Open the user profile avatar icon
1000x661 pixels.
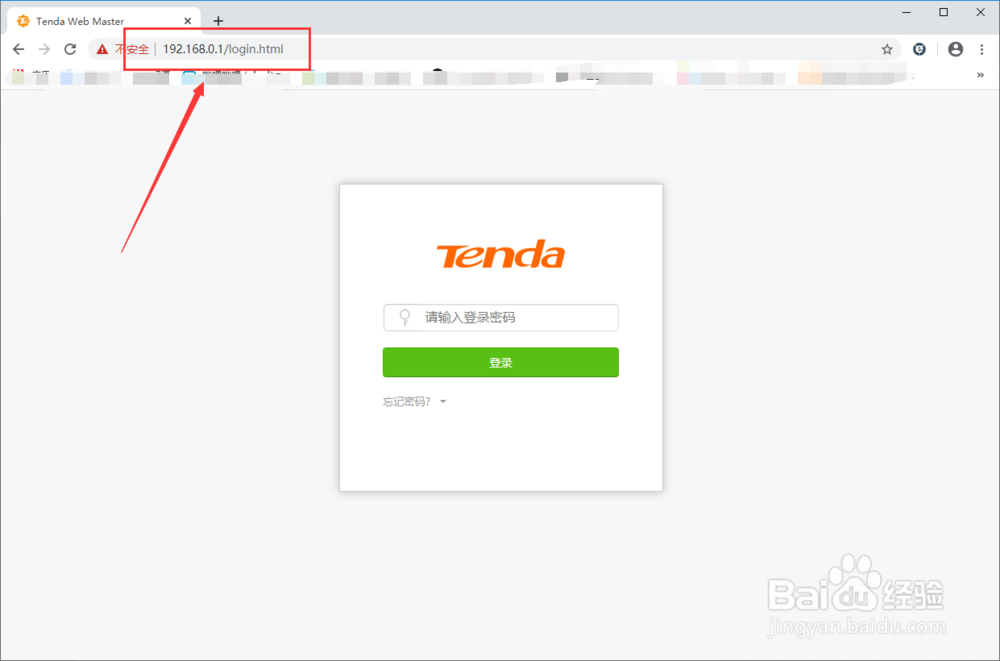pyautogui.click(x=955, y=49)
